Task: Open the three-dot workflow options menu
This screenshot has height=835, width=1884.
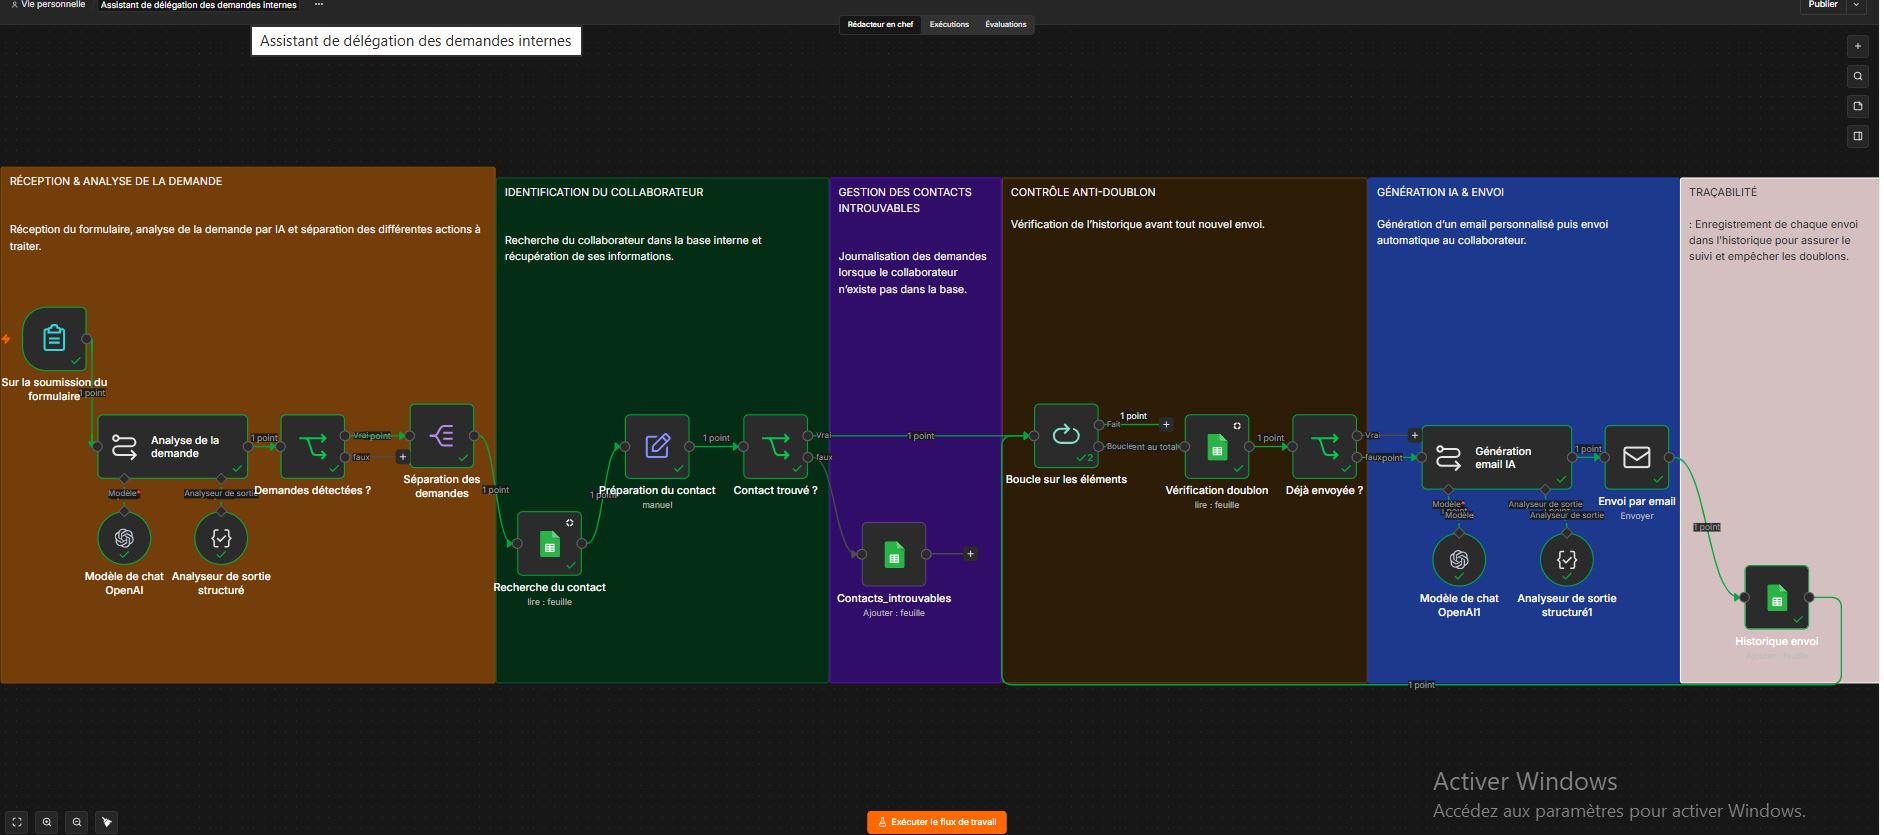Action: pos(319,5)
